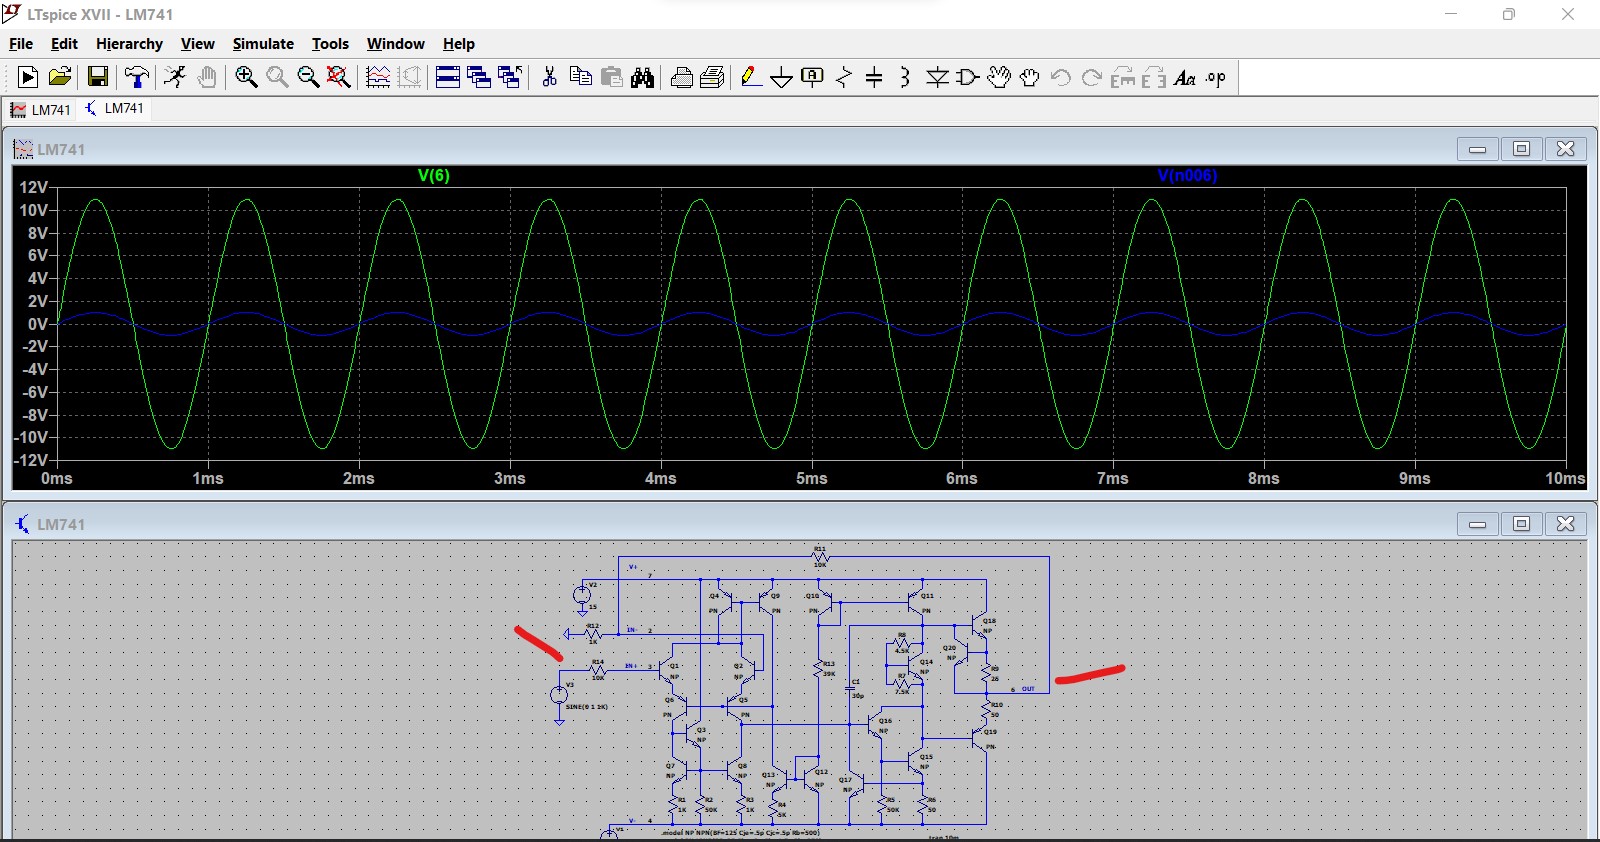Select the Place Text Aa tool
Viewport: 1600px width, 842px height.
1185,77
